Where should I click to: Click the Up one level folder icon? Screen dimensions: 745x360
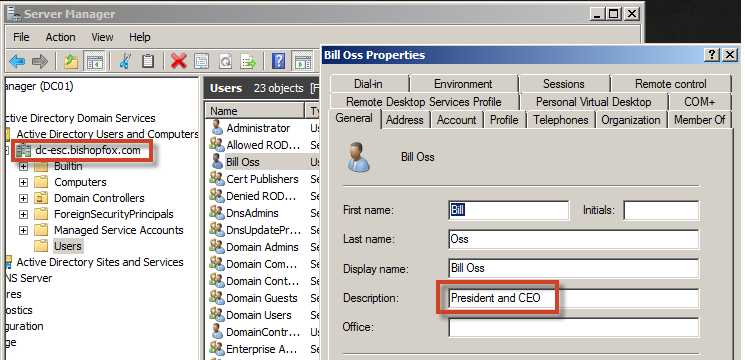(x=71, y=61)
